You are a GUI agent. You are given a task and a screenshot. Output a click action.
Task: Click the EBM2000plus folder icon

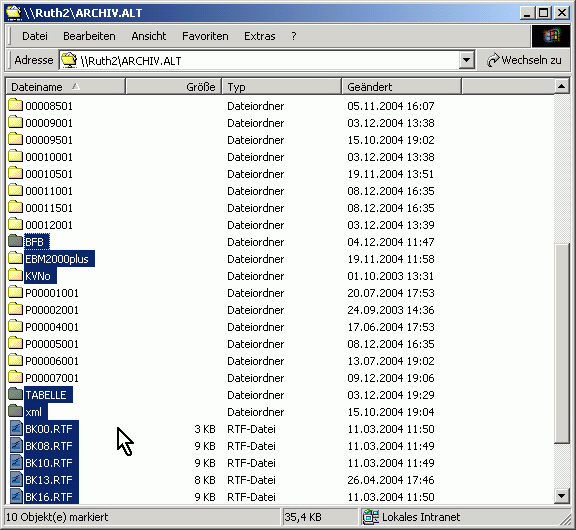(x=15, y=258)
